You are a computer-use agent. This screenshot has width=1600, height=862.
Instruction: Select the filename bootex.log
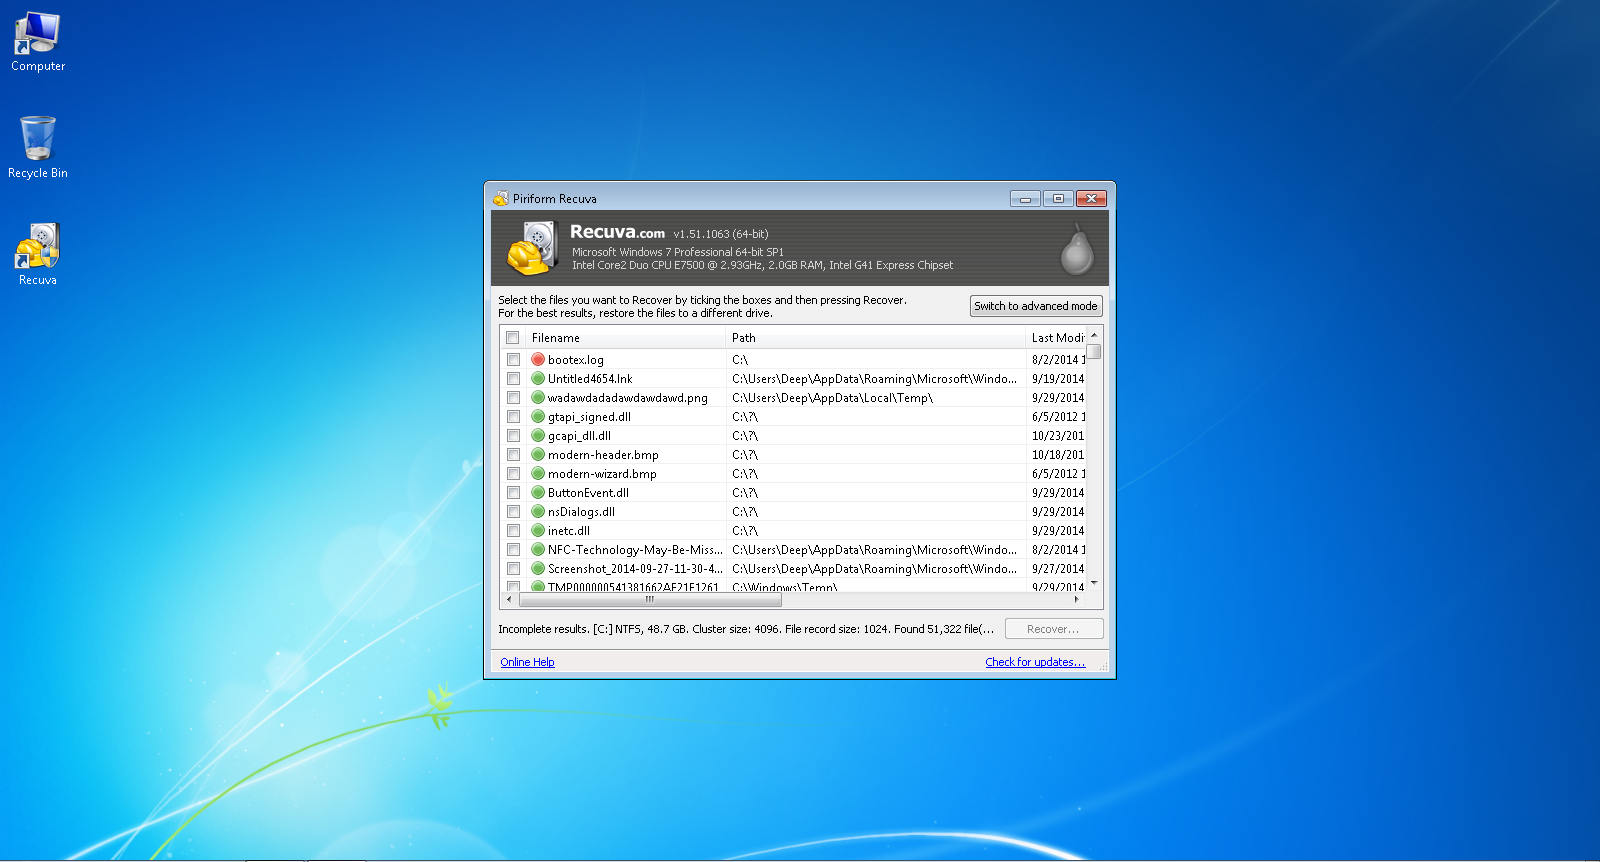576,360
